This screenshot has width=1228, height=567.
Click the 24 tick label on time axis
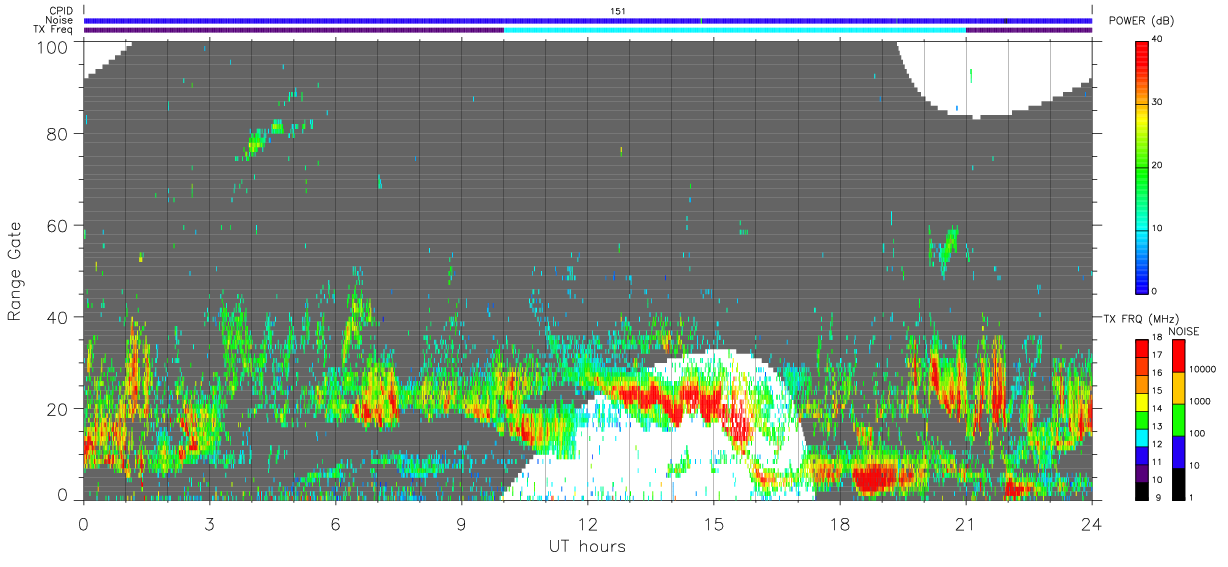[x=1091, y=523]
